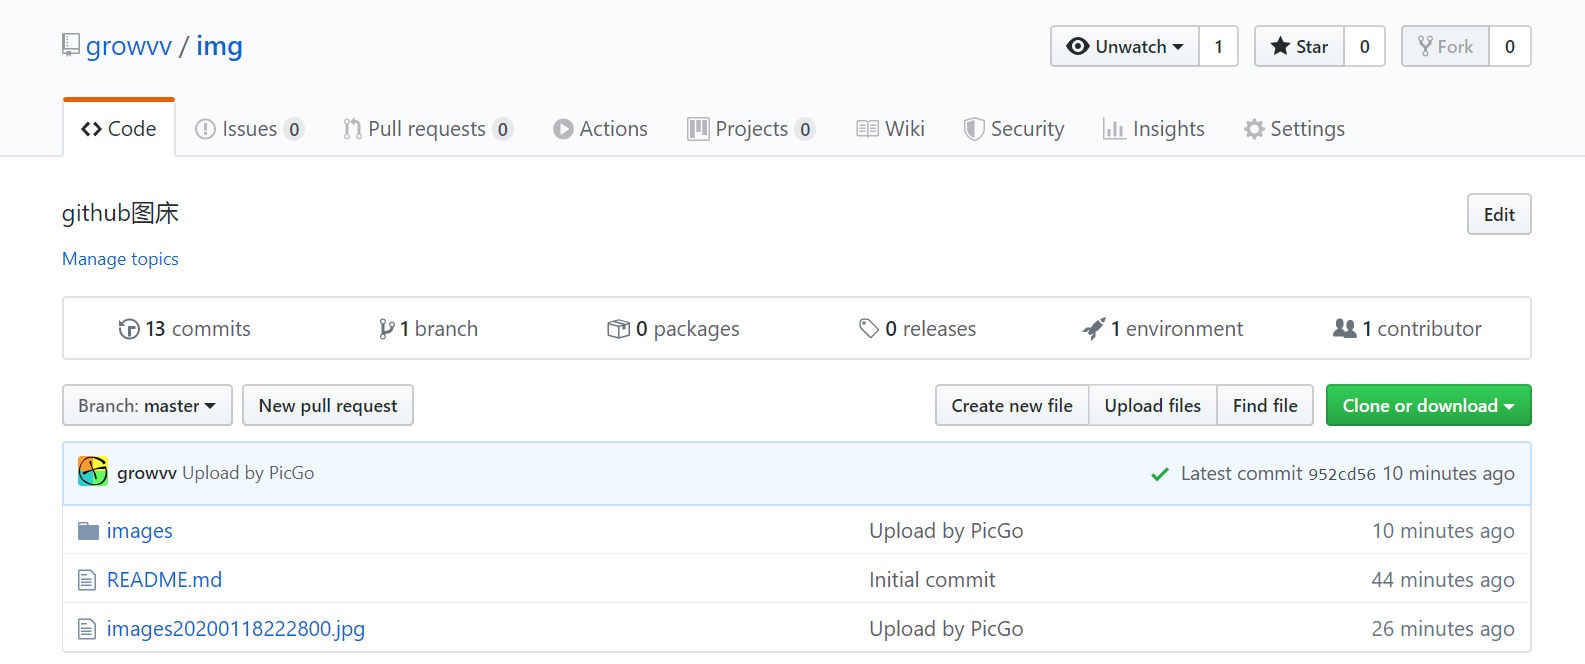
Task: Click the Manage topics link
Action: pyautogui.click(x=120, y=259)
